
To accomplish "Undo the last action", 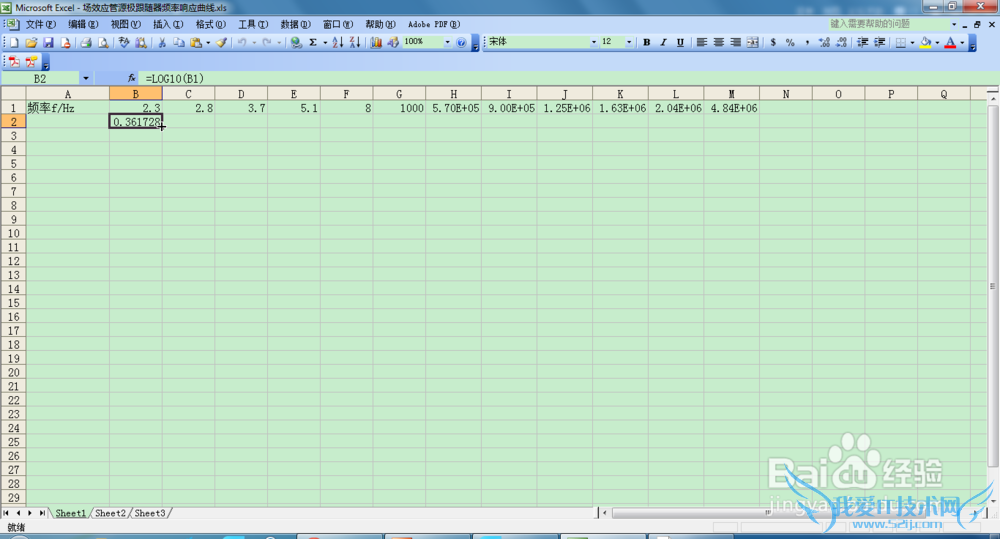I will [x=242, y=42].
